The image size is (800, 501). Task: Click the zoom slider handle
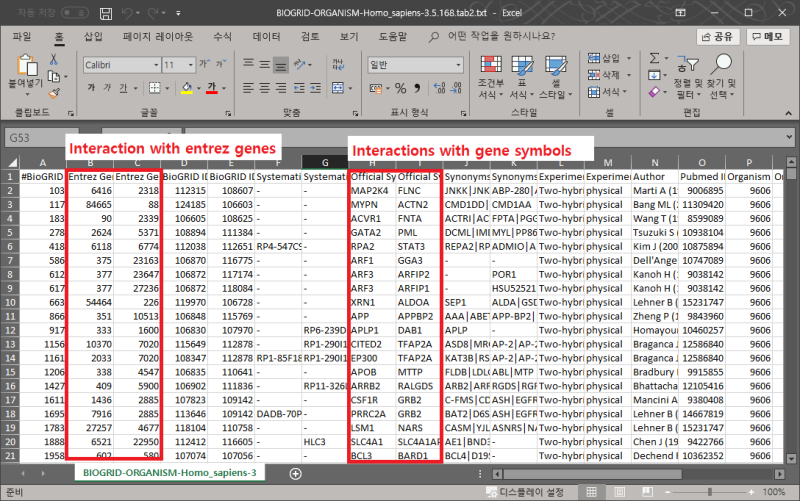709,492
